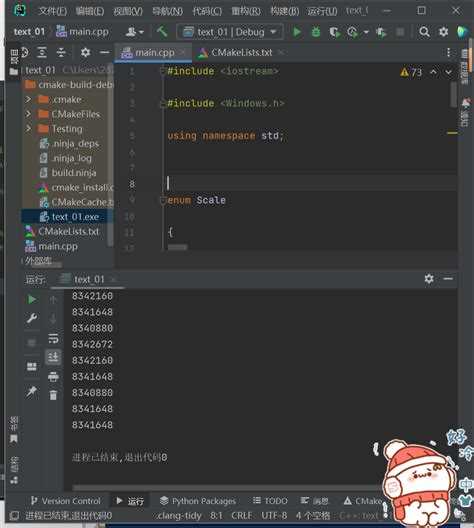Open the Python Packages tool window
The width and height of the screenshot is (474, 528).
198,501
